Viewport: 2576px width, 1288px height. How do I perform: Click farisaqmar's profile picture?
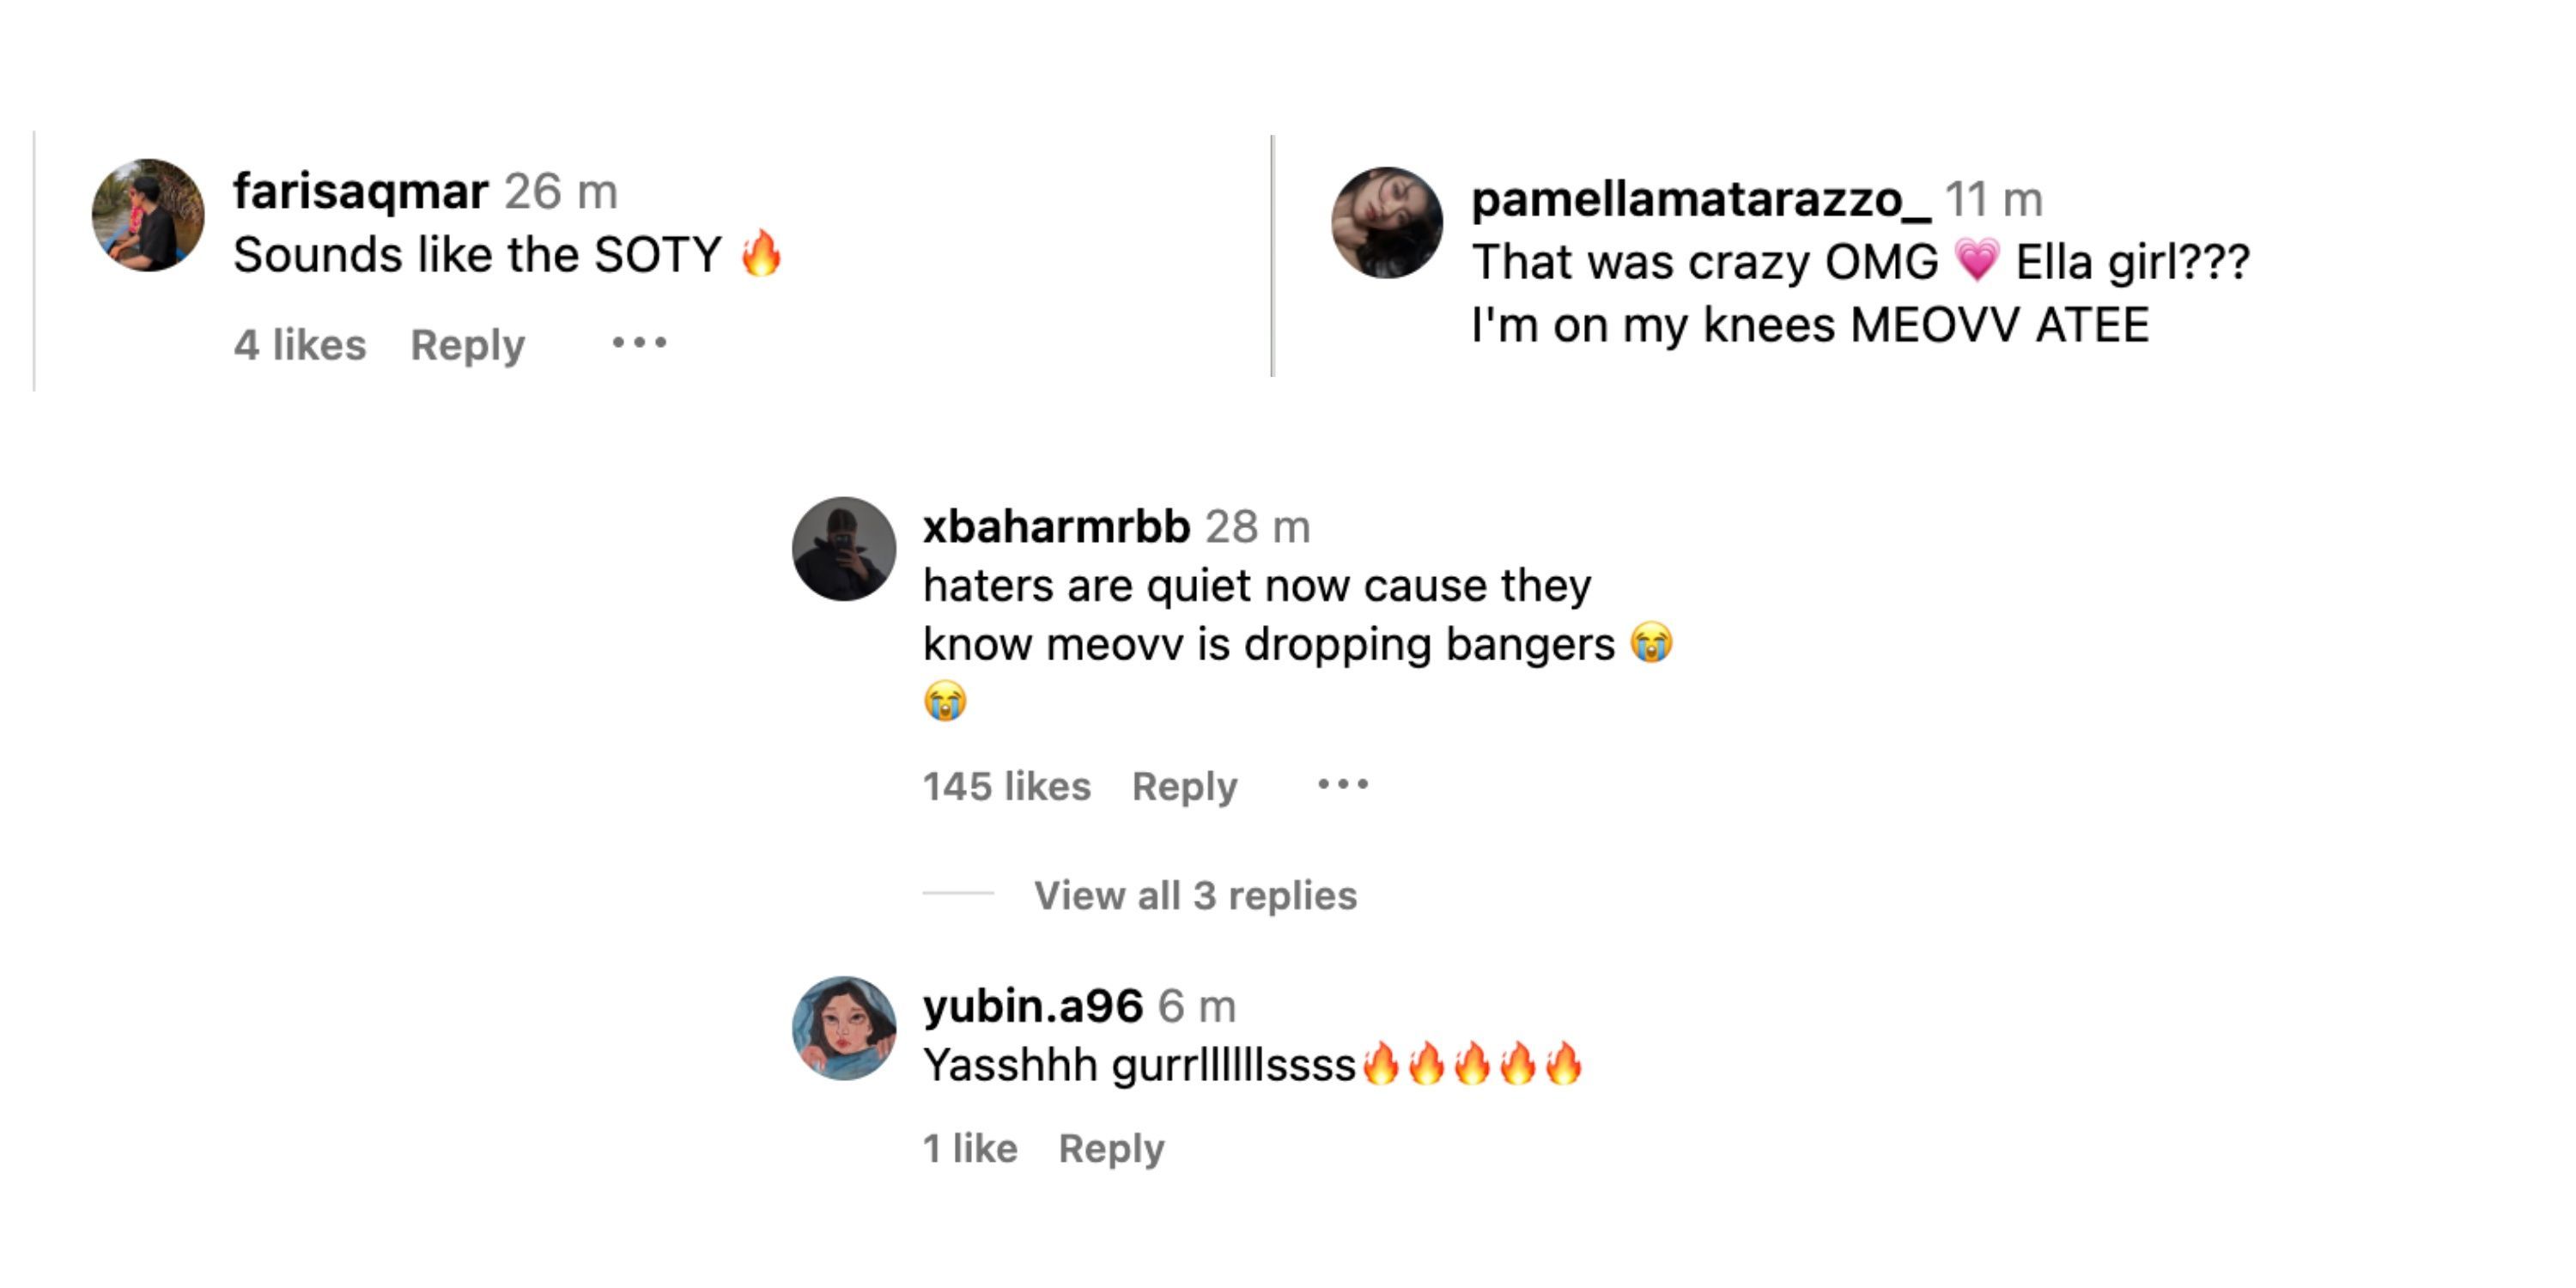tap(148, 215)
